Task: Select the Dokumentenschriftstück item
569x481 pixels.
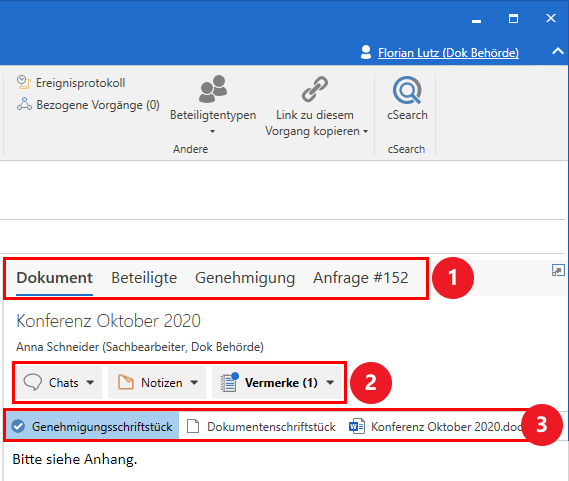Action: [261, 427]
